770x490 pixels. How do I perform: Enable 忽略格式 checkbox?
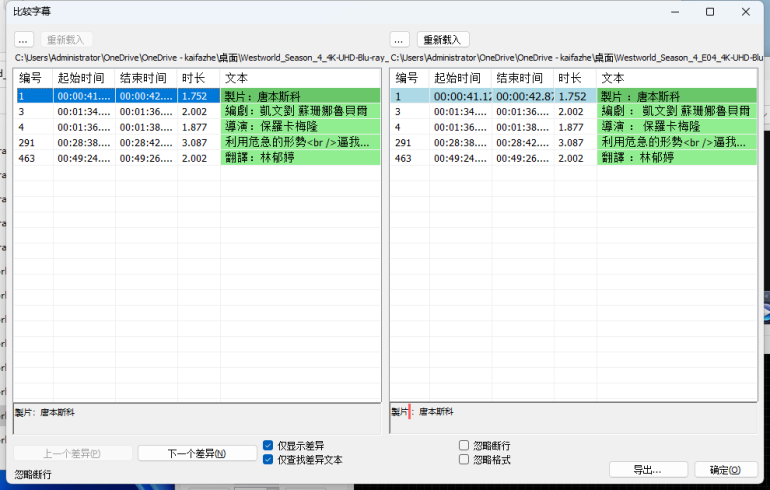(464, 460)
